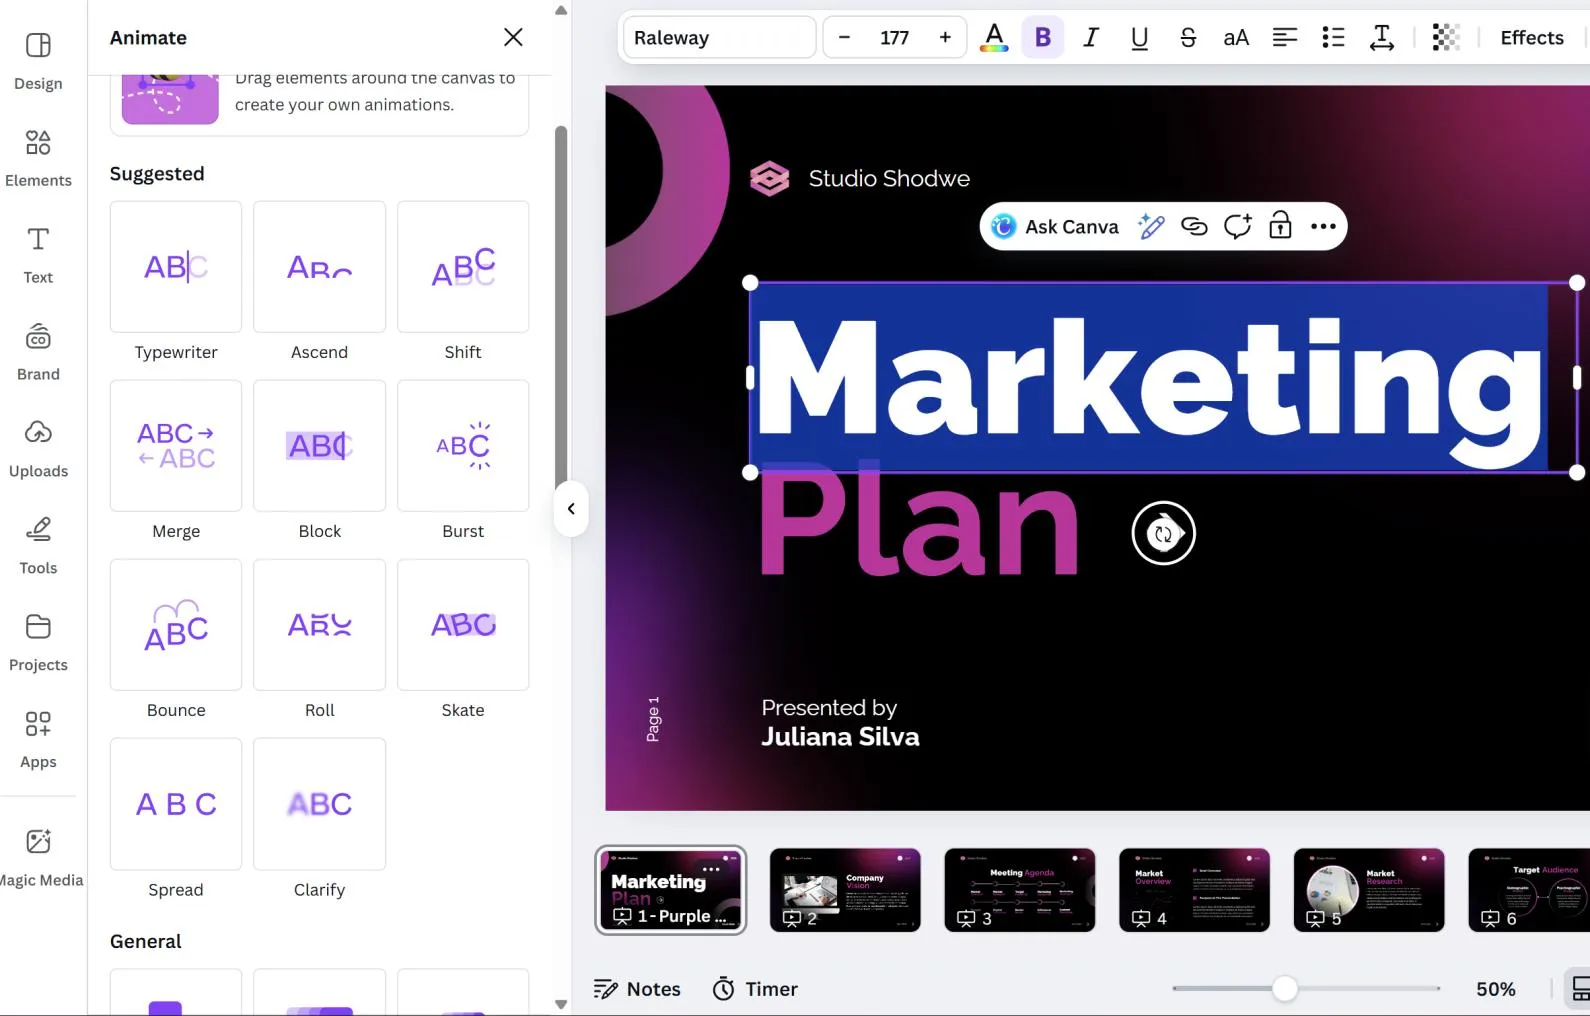Apply the Typewriter text animation
Image resolution: width=1590 pixels, height=1016 pixels.
(x=176, y=267)
